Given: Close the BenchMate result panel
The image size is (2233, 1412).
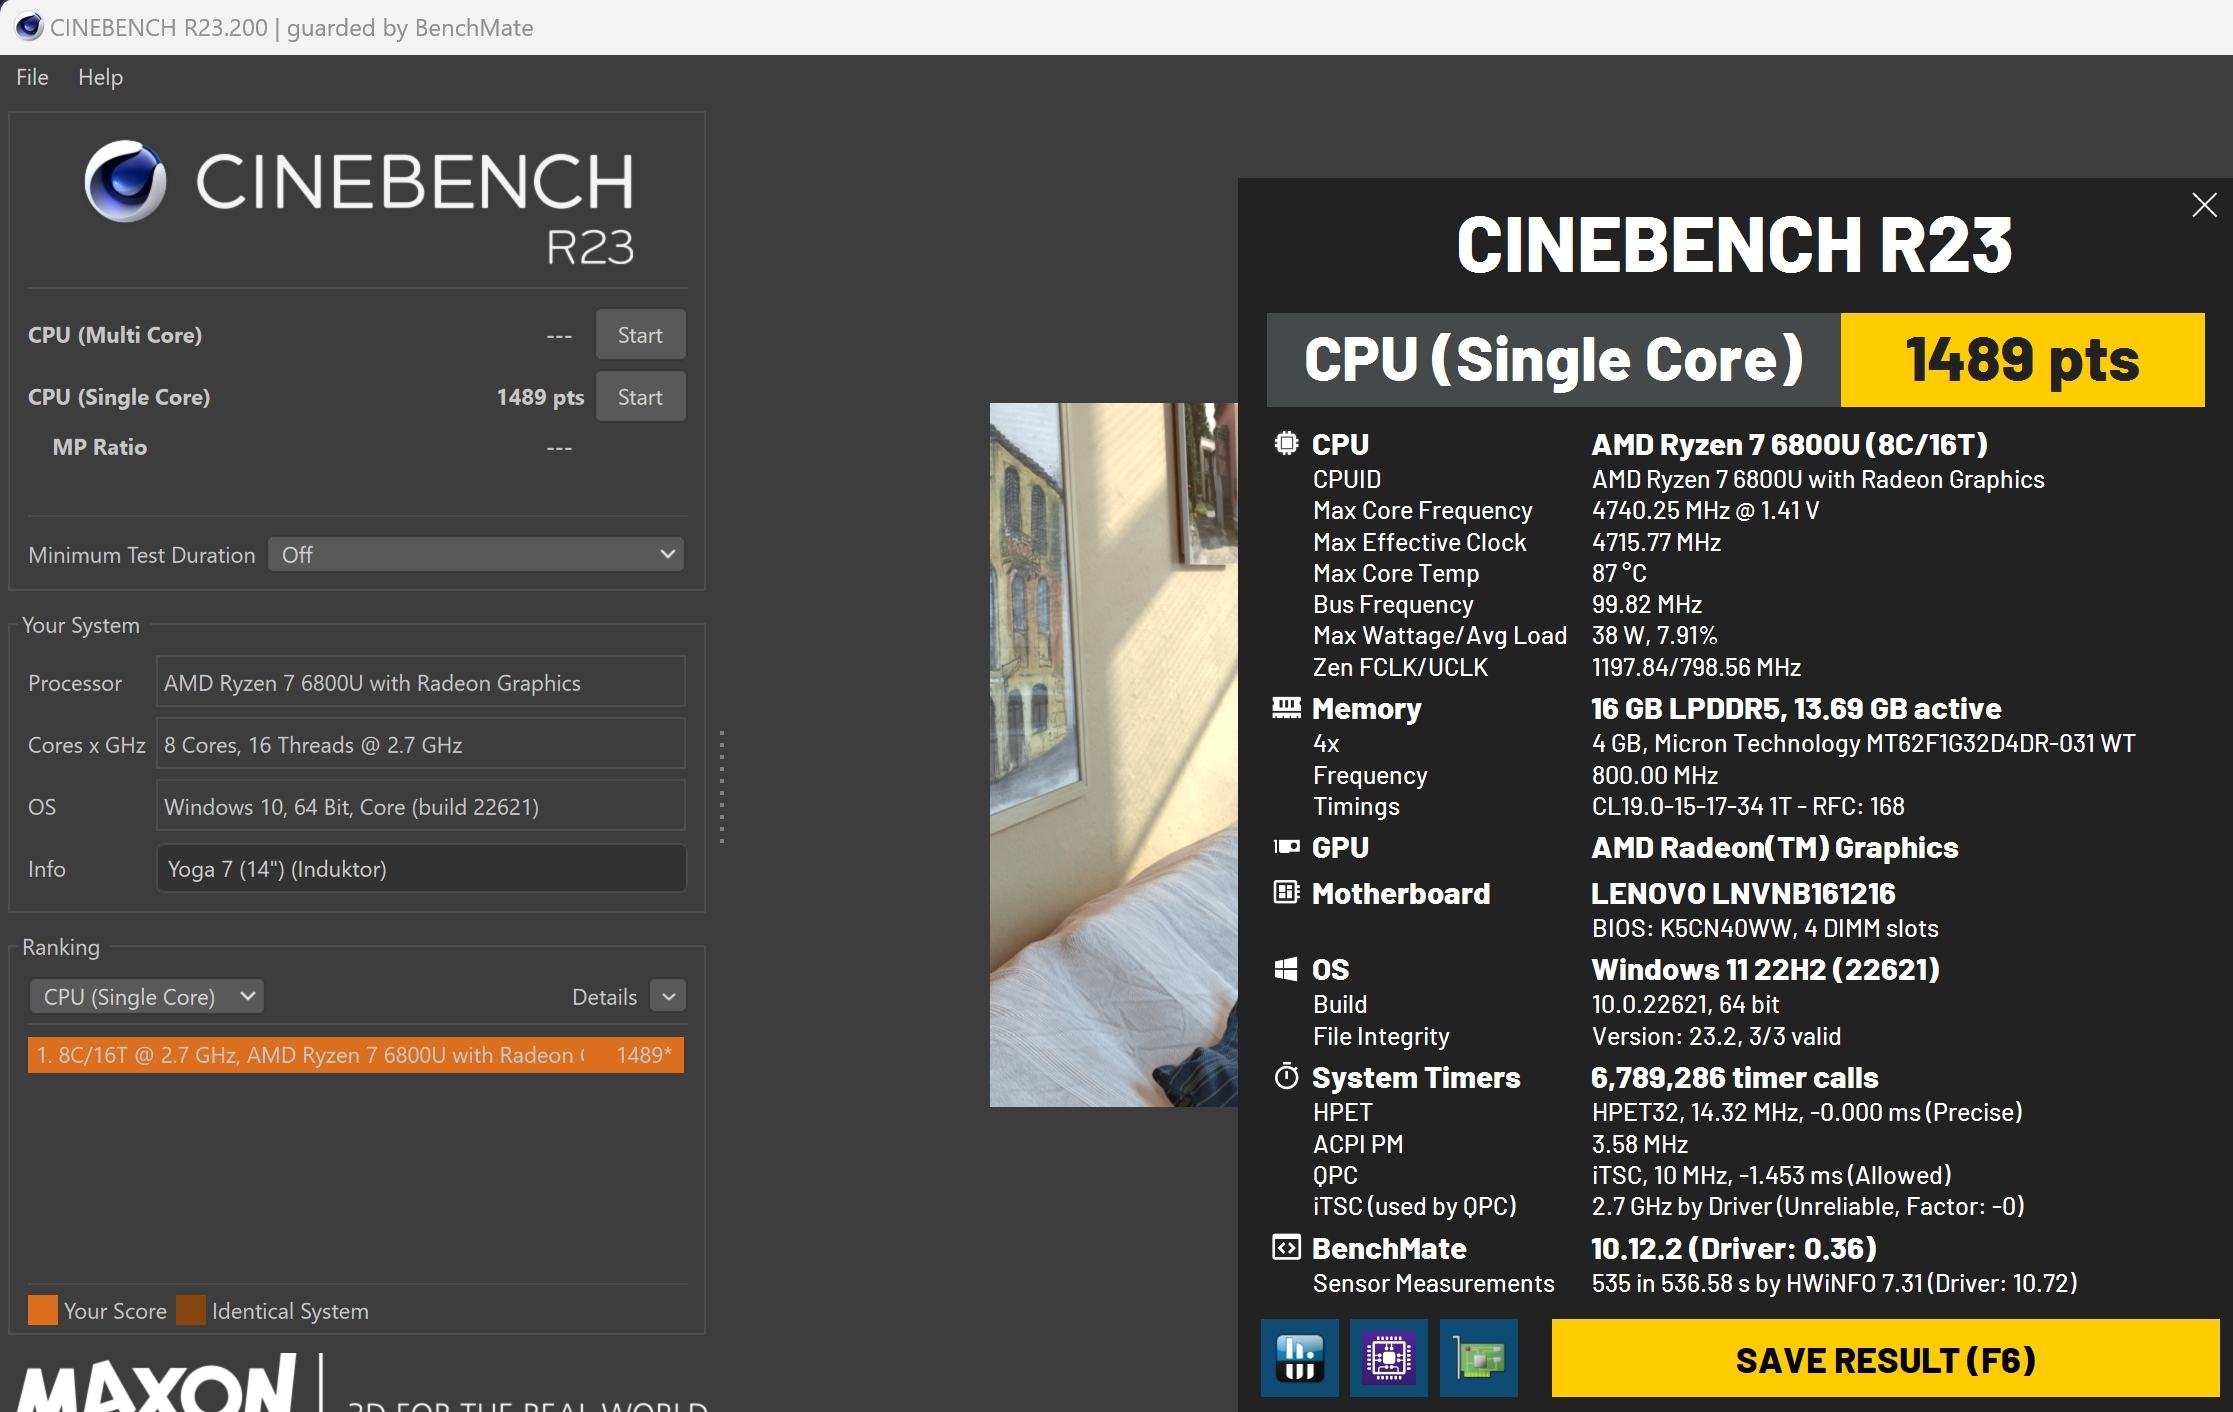Looking at the screenshot, I should [x=2204, y=205].
